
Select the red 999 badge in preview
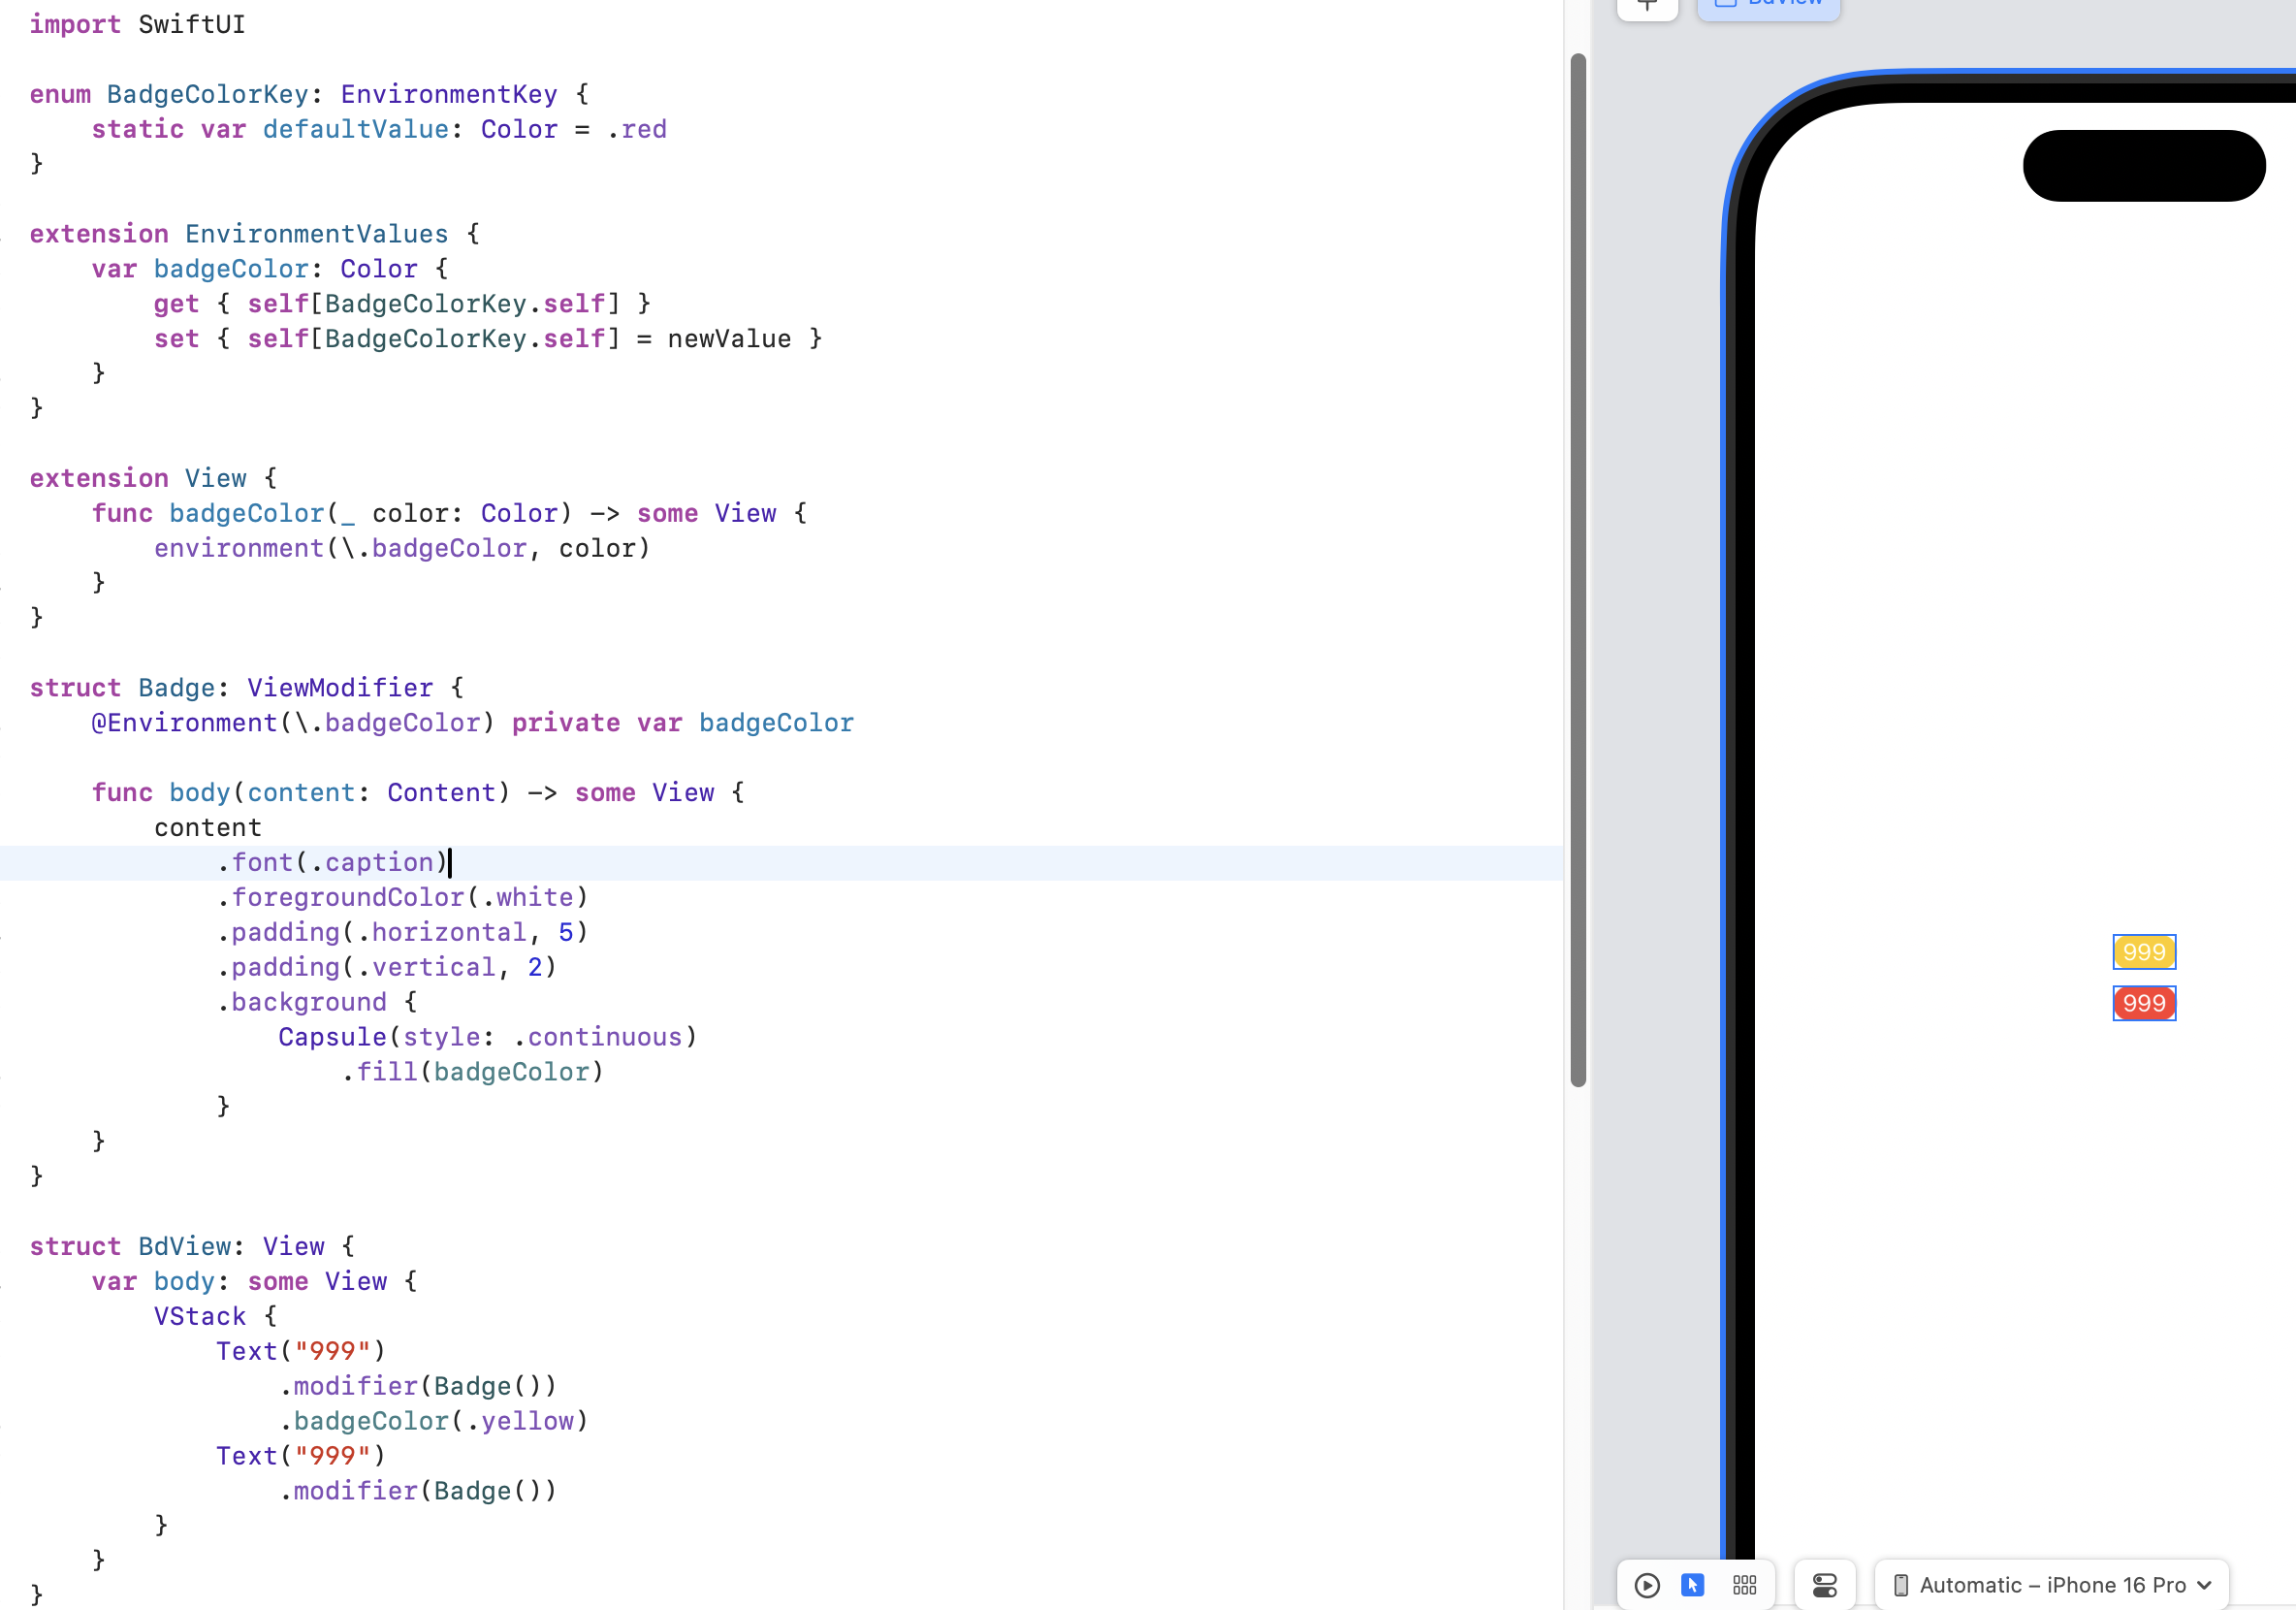click(x=2144, y=1003)
